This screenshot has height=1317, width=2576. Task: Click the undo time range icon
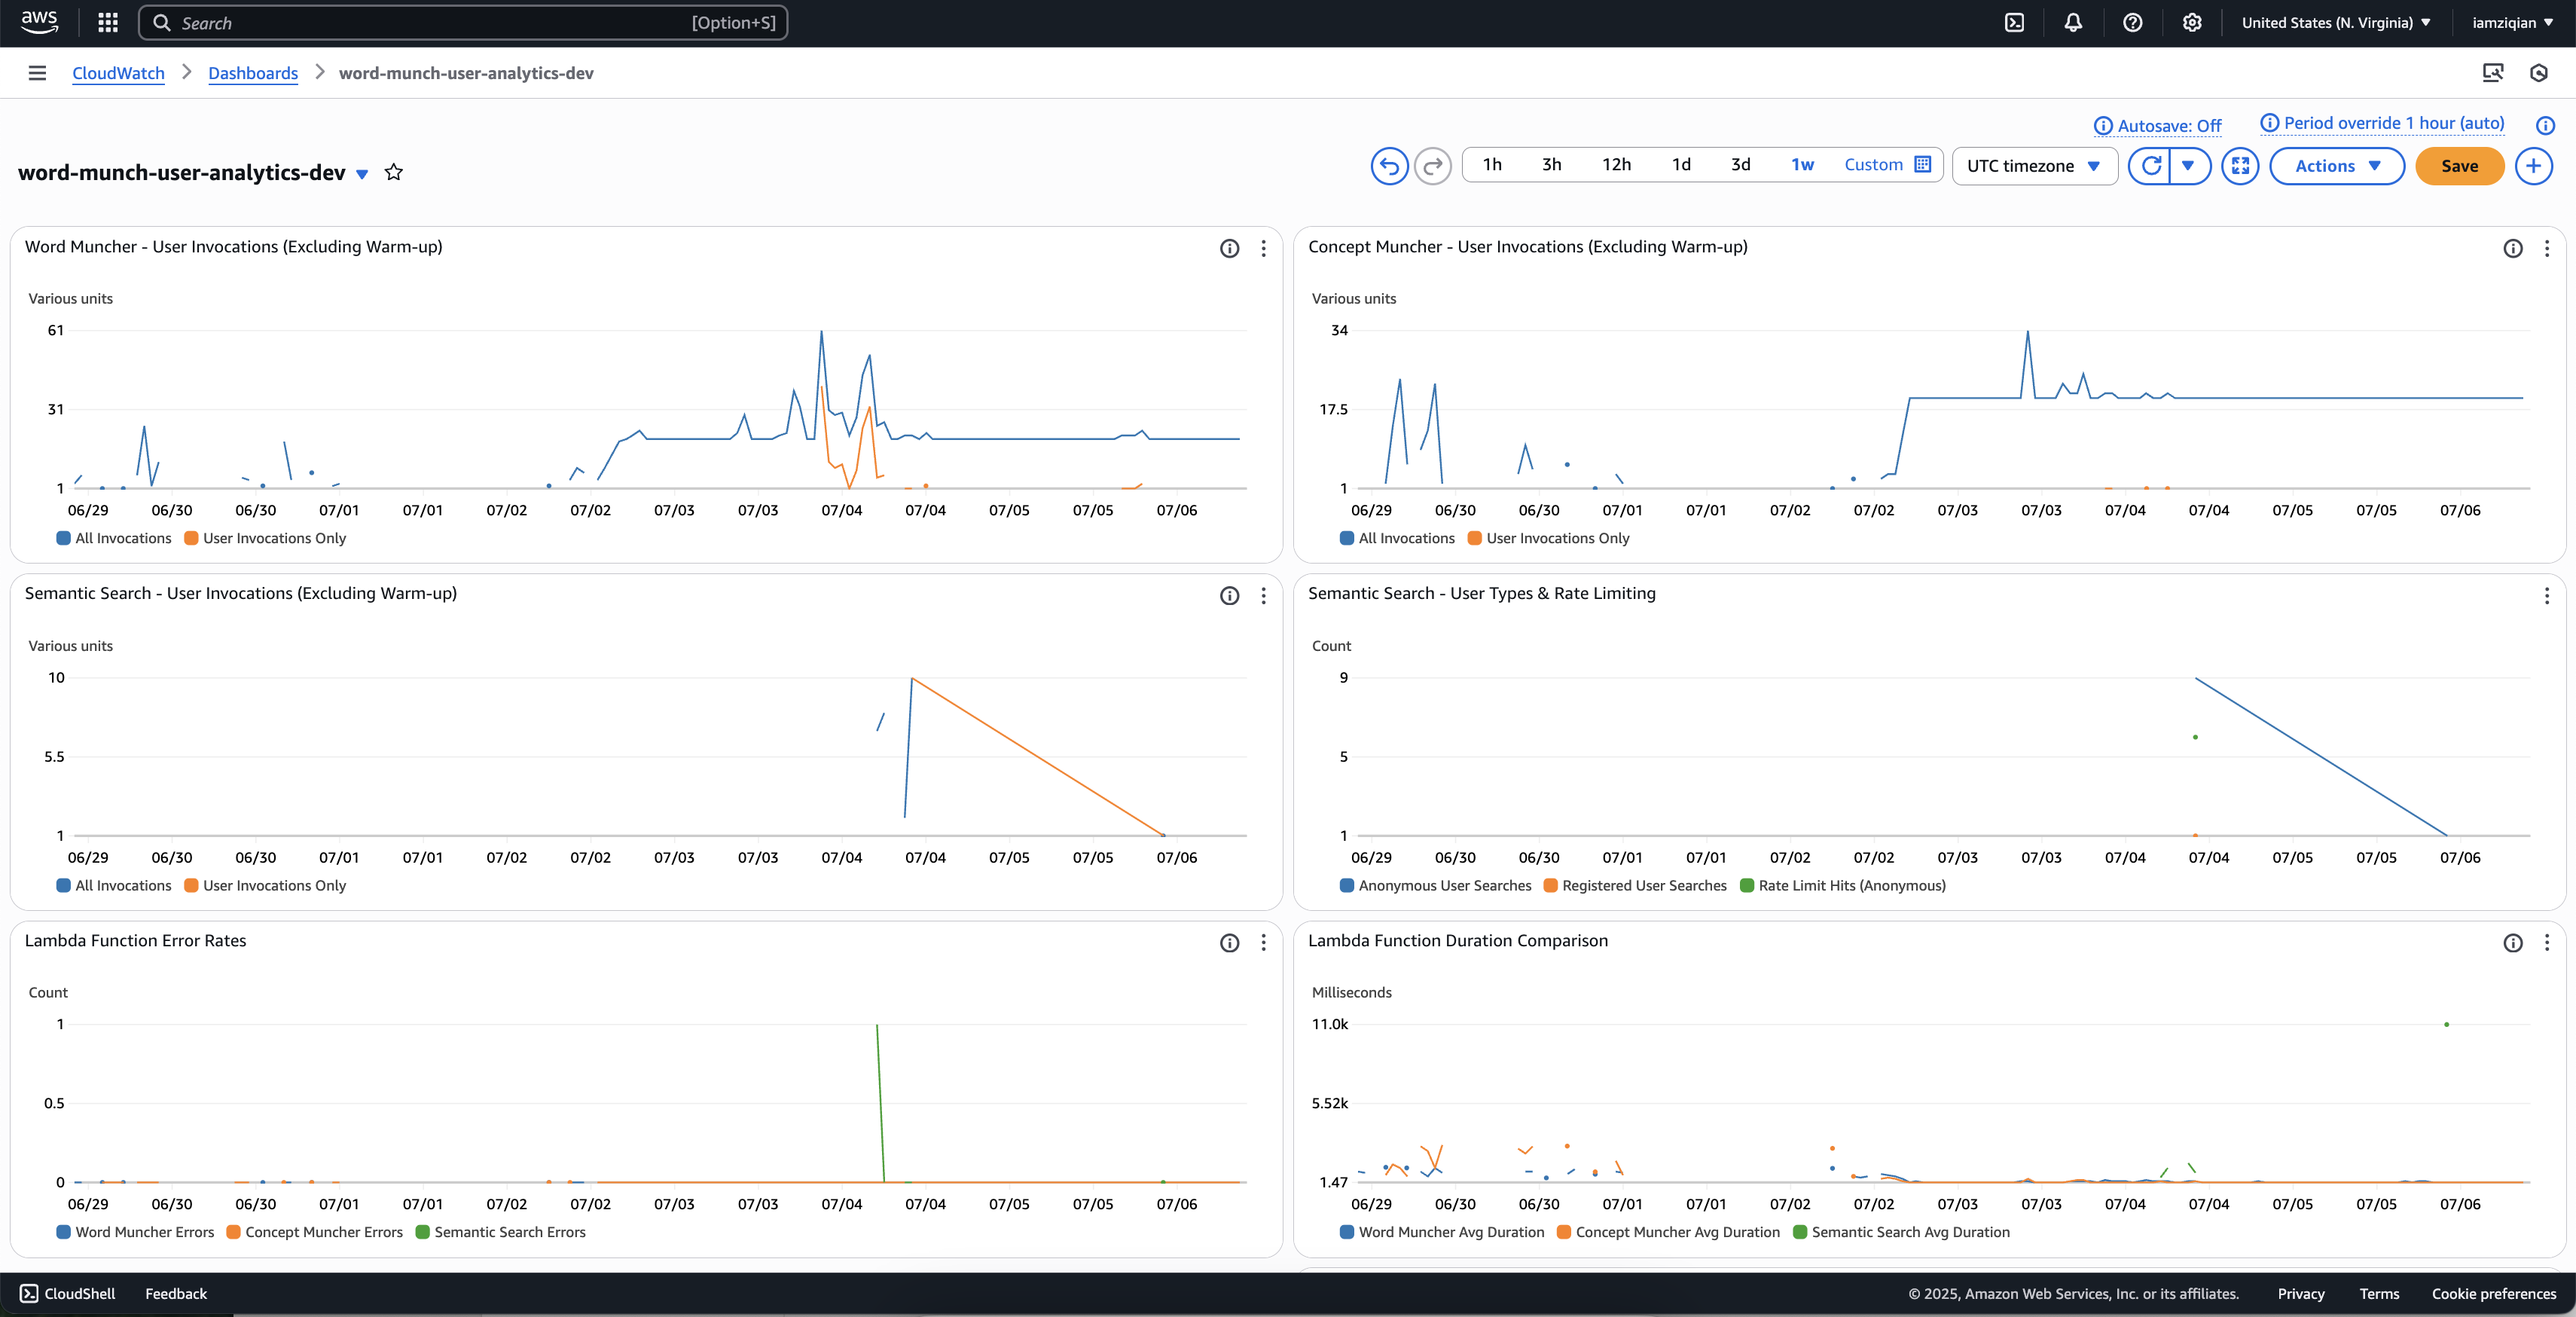pos(1388,166)
